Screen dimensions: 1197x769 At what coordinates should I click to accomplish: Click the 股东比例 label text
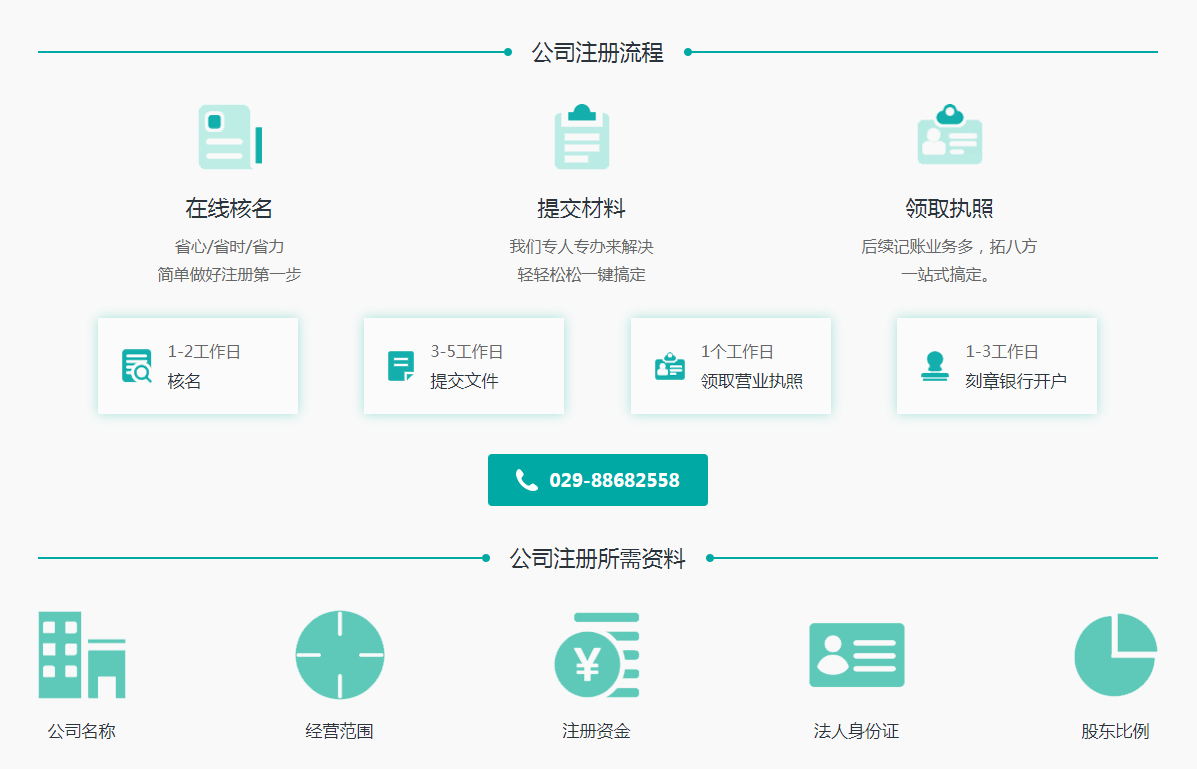coord(1115,731)
